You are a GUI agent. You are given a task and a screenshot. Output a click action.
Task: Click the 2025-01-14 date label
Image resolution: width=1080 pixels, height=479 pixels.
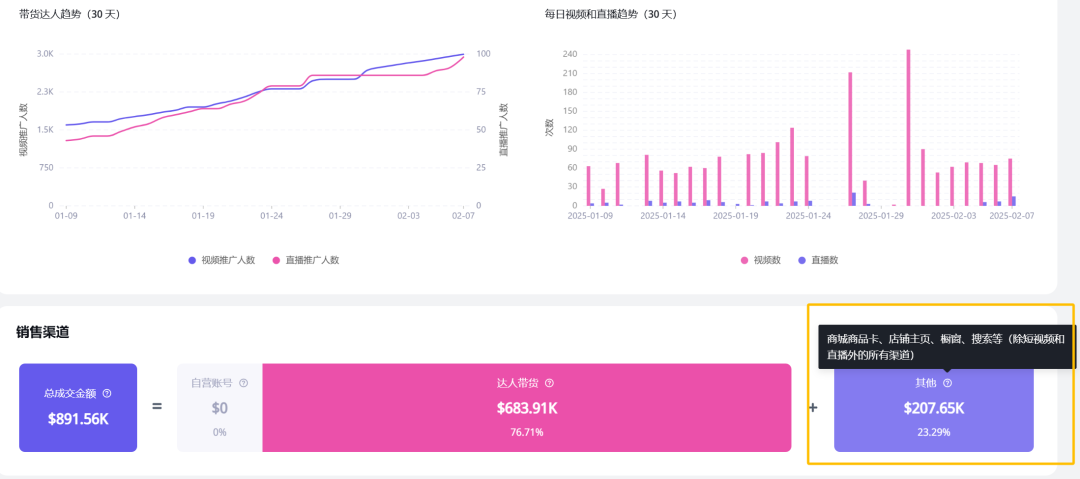click(x=663, y=216)
